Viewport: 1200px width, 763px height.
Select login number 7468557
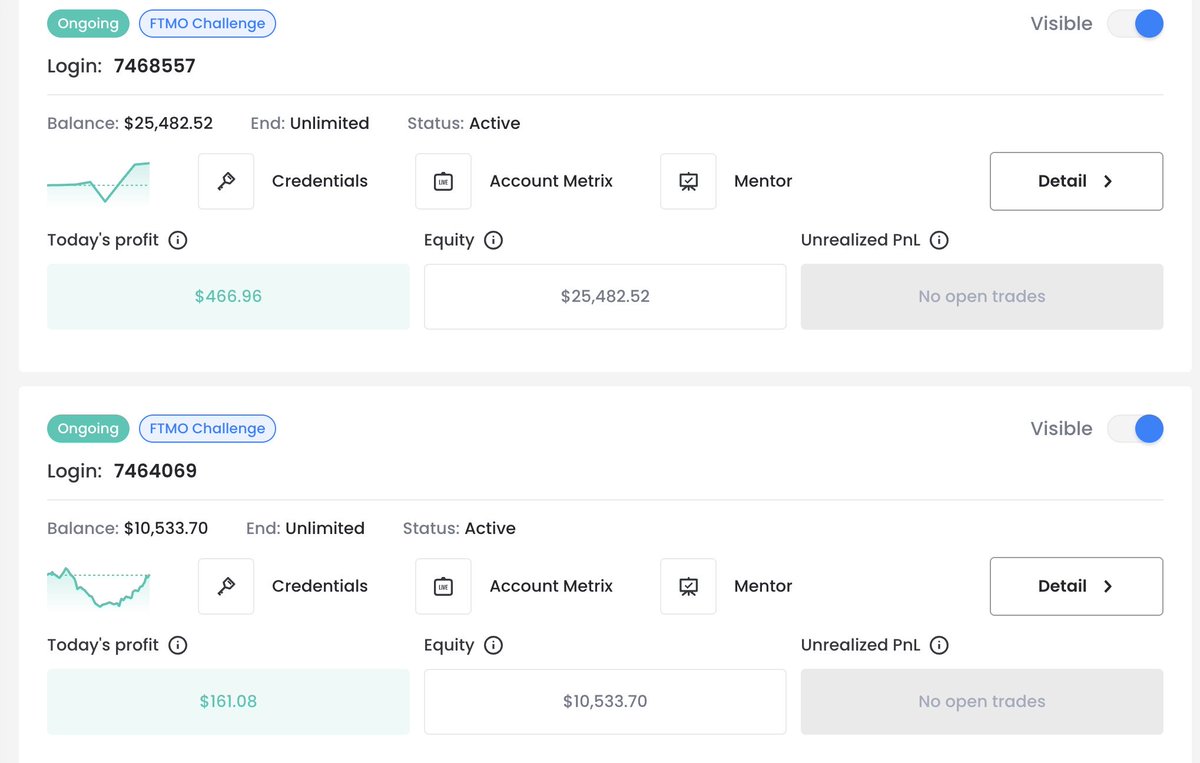coord(155,66)
